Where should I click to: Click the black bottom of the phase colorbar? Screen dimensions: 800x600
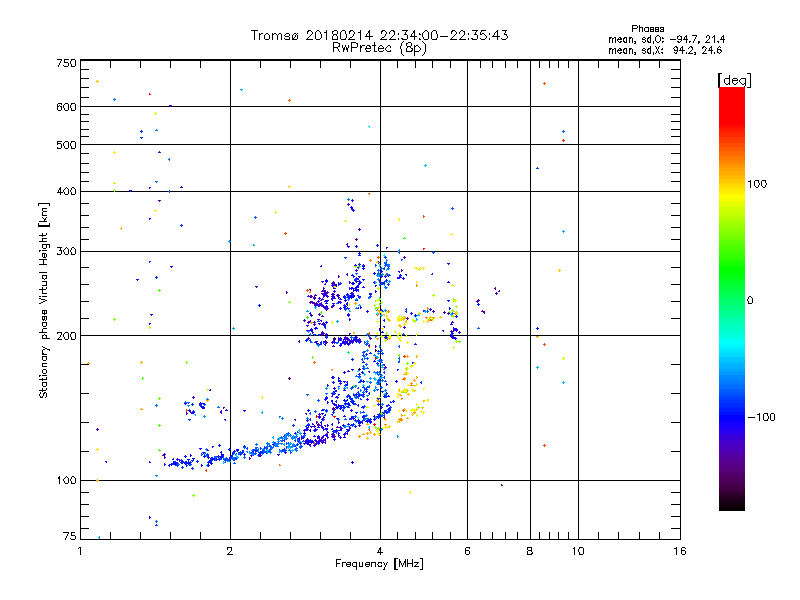pos(732,503)
